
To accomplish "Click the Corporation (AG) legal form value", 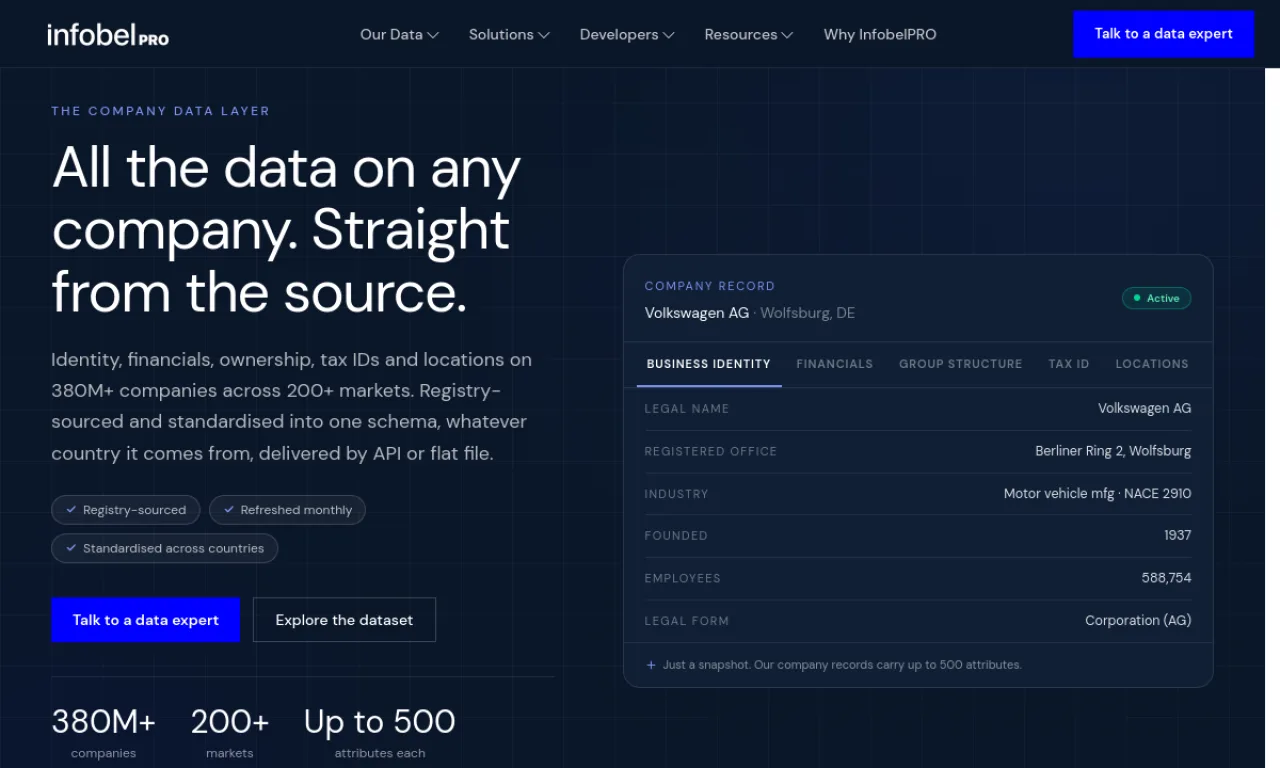I will [1138, 620].
